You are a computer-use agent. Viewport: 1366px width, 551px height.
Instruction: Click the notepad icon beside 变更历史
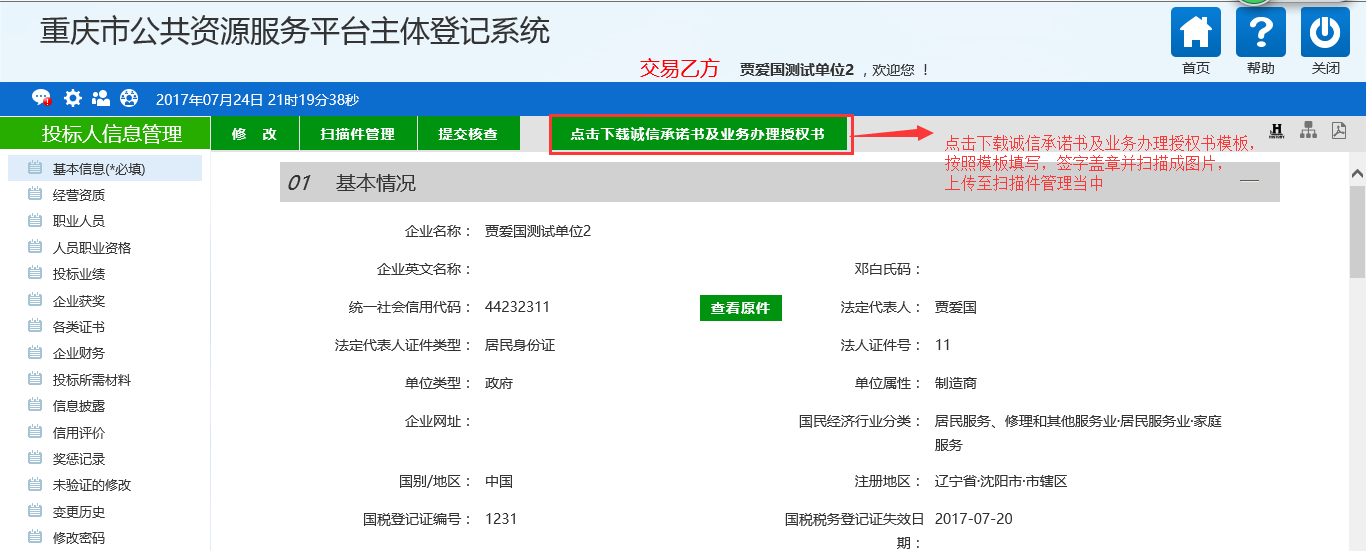click(35, 511)
